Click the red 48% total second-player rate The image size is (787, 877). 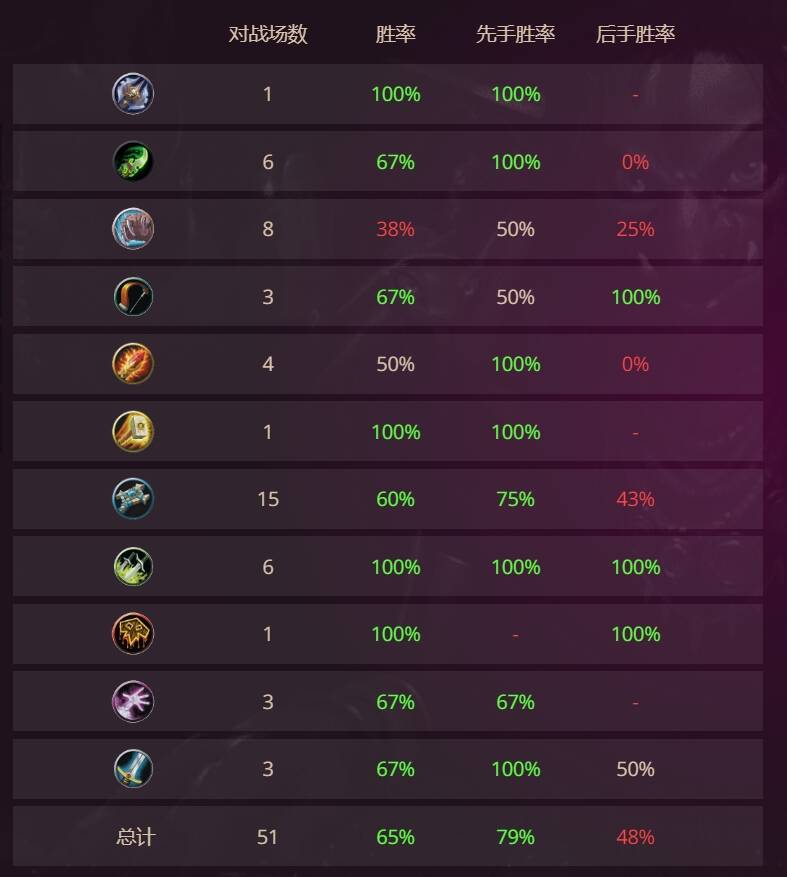coord(635,837)
